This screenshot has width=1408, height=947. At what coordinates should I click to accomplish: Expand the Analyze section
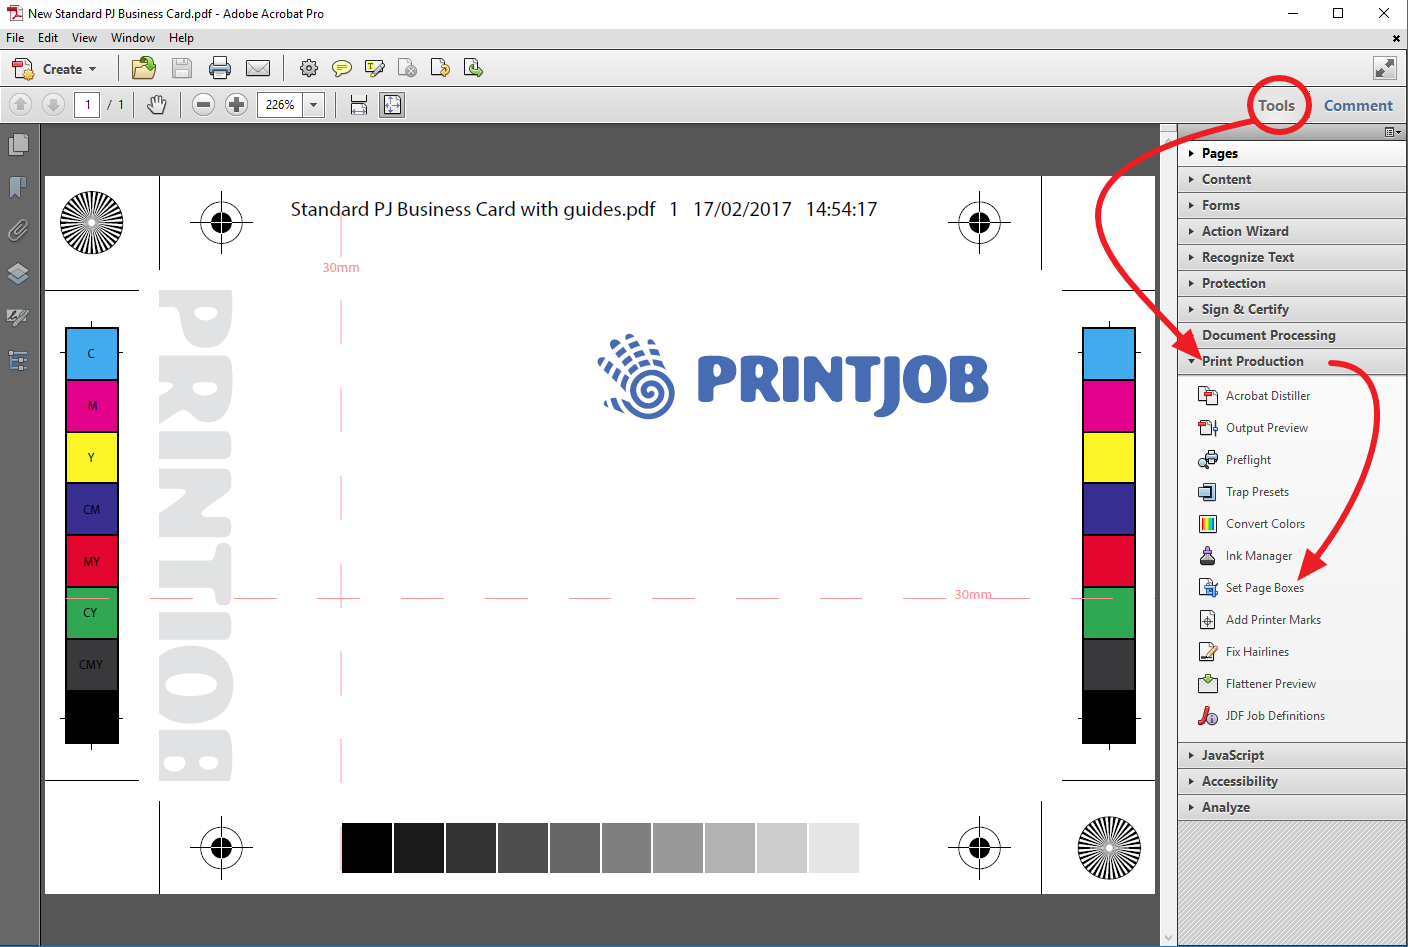(x=1292, y=807)
